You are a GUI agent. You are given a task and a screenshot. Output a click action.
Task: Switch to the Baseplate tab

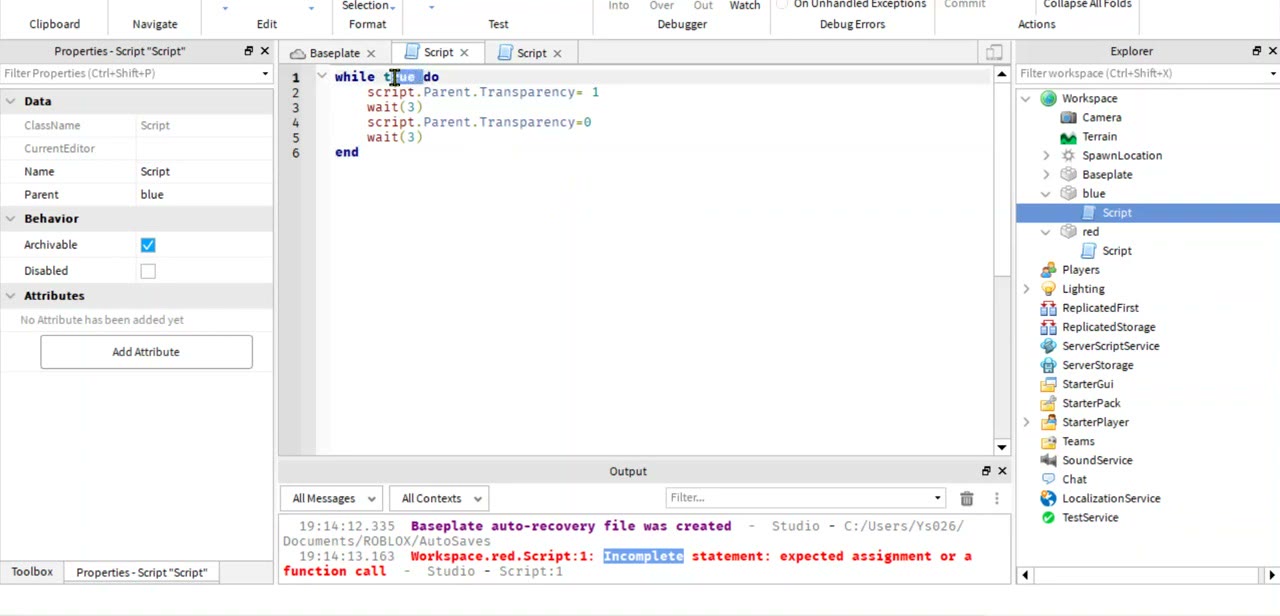point(334,53)
